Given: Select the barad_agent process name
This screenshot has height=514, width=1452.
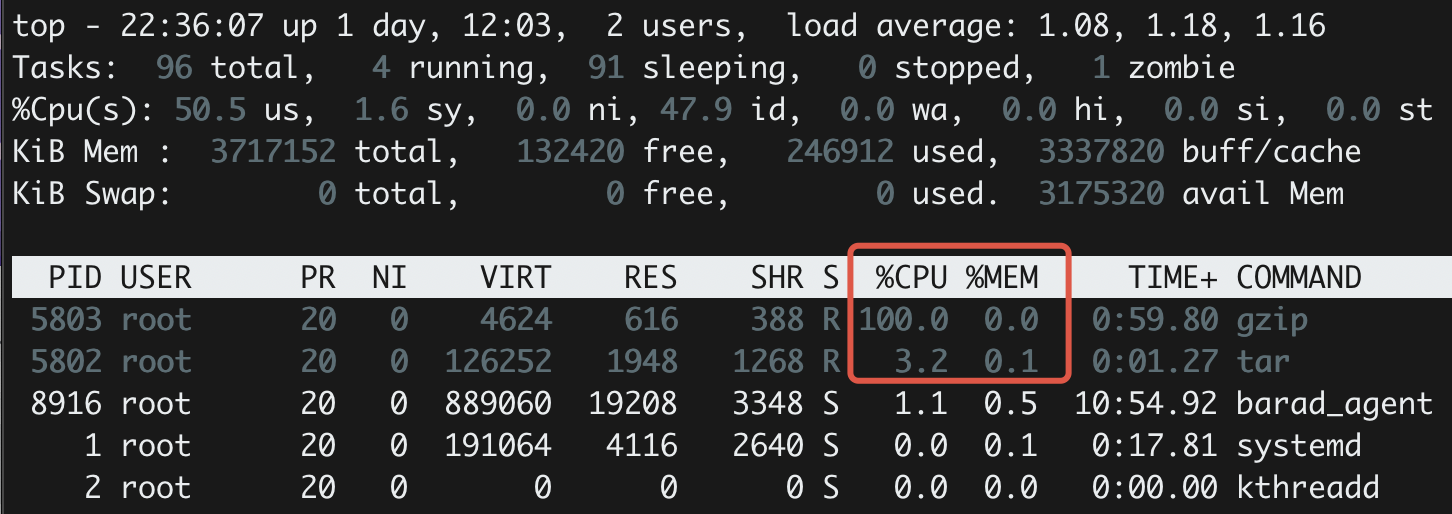Looking at the screenshot, I should tap(1334, 405).
